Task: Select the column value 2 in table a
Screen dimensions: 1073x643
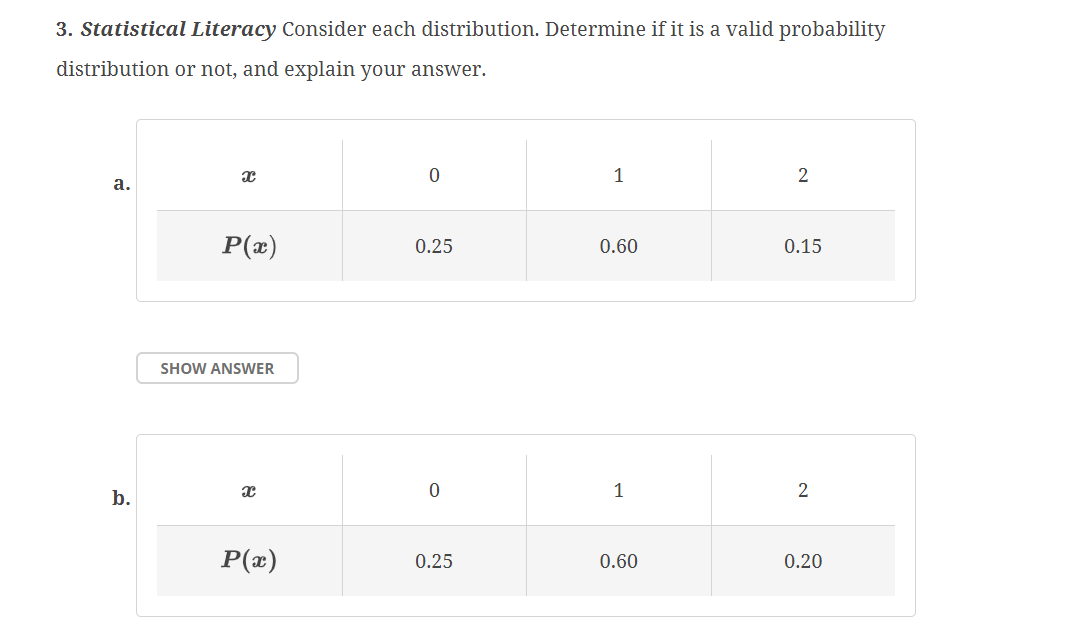Action: click(x=803, y=175)
